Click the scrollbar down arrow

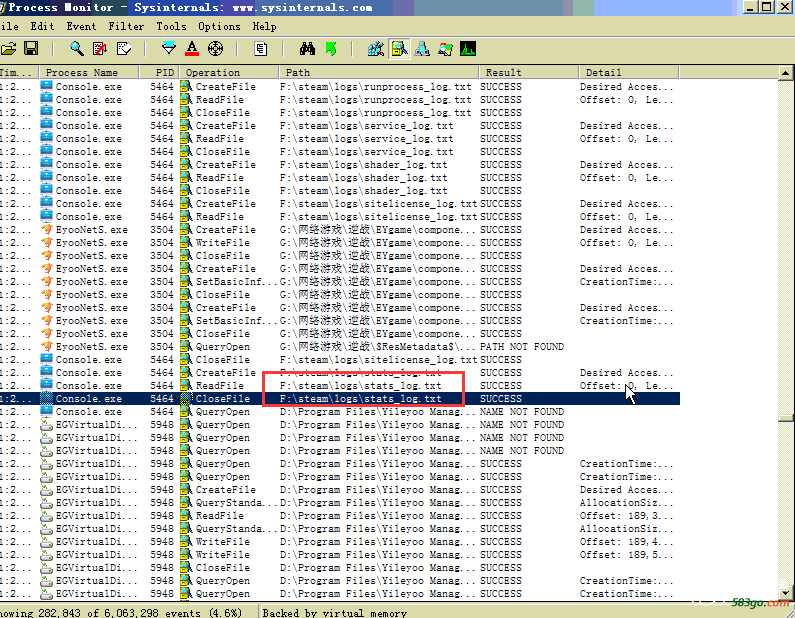pyautogui.click(x=785, y=592)
